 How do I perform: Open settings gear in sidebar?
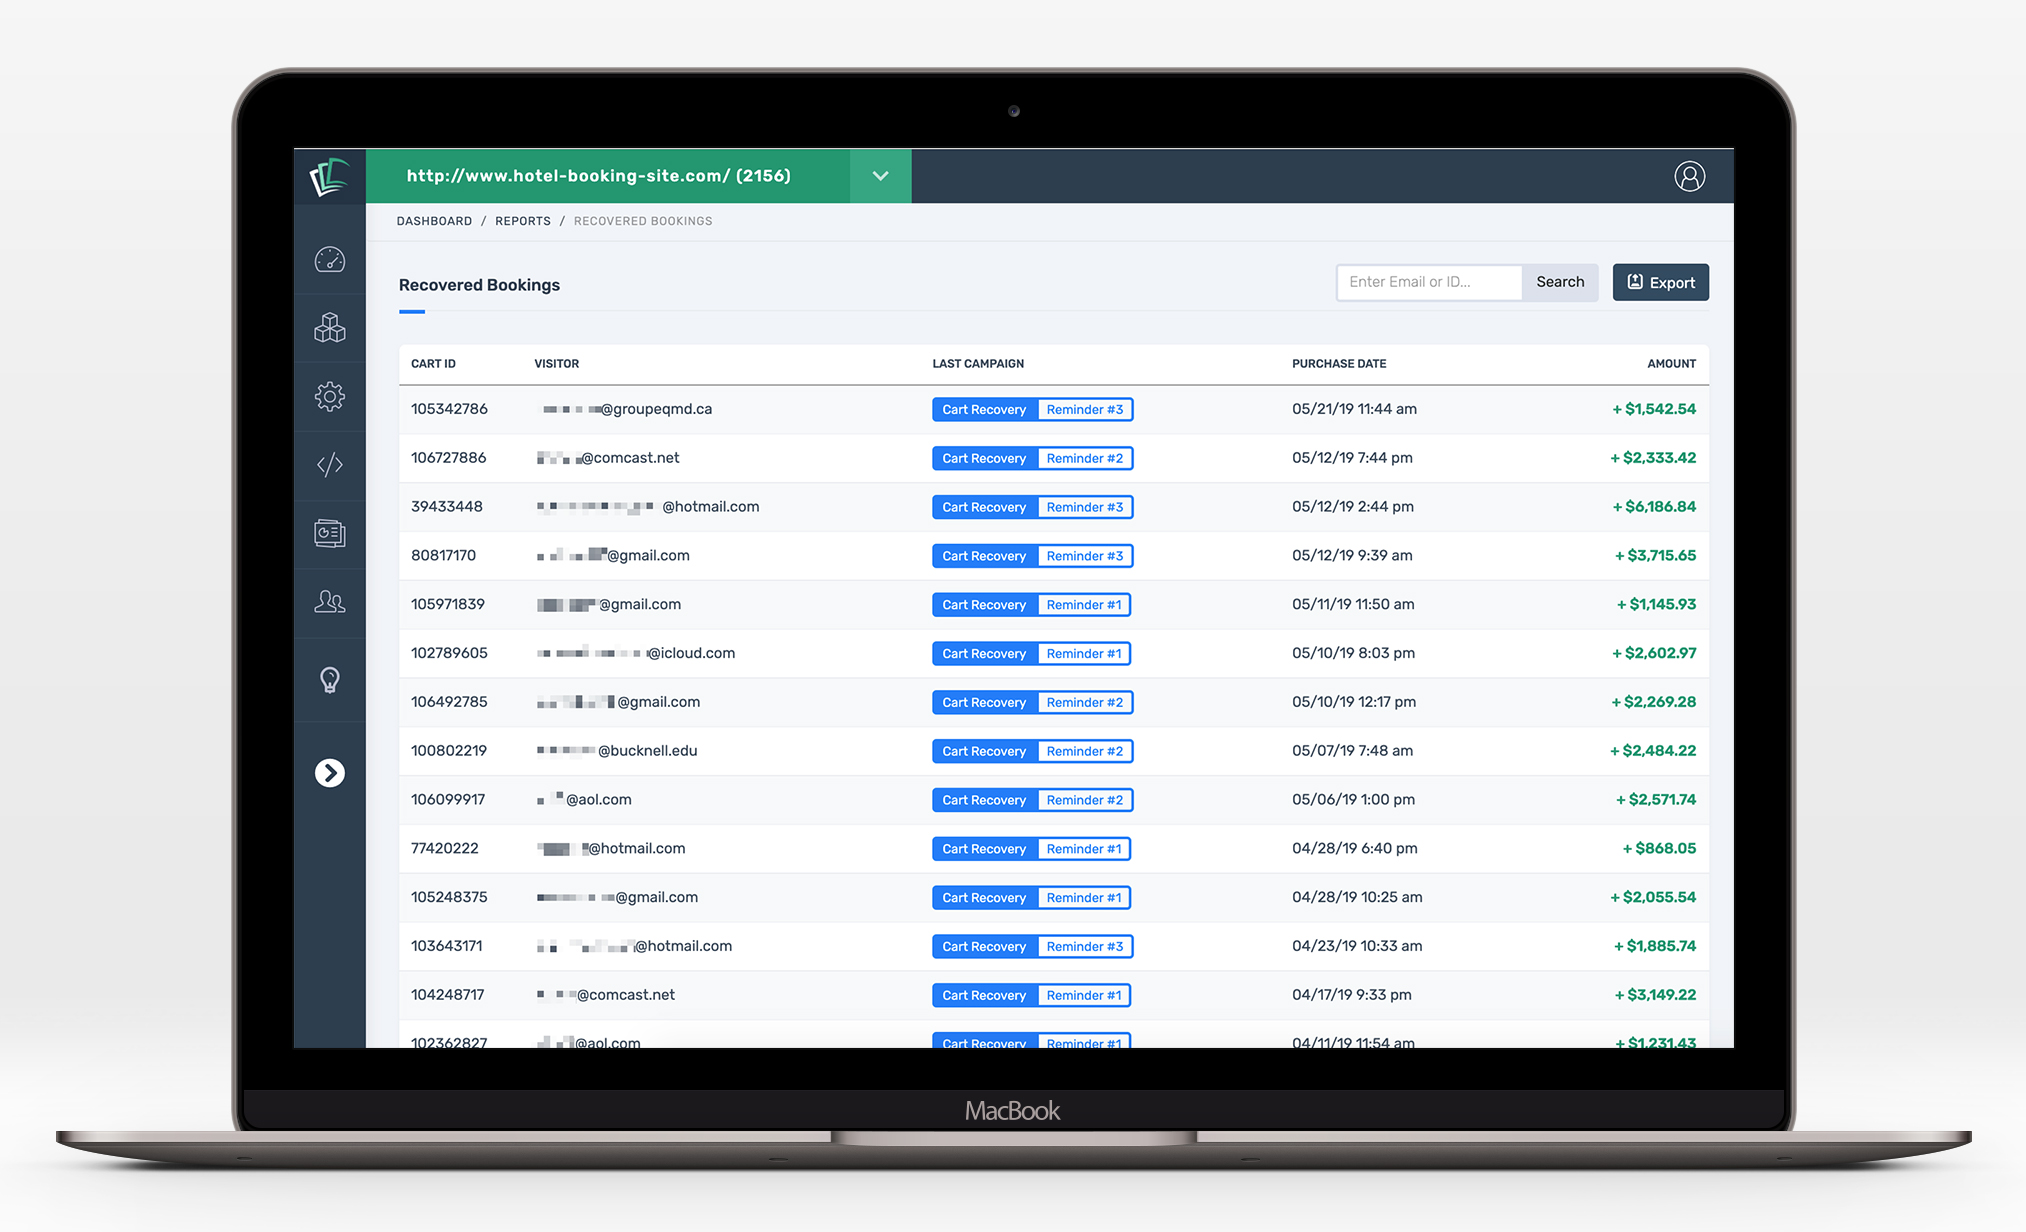coord(329,396)
